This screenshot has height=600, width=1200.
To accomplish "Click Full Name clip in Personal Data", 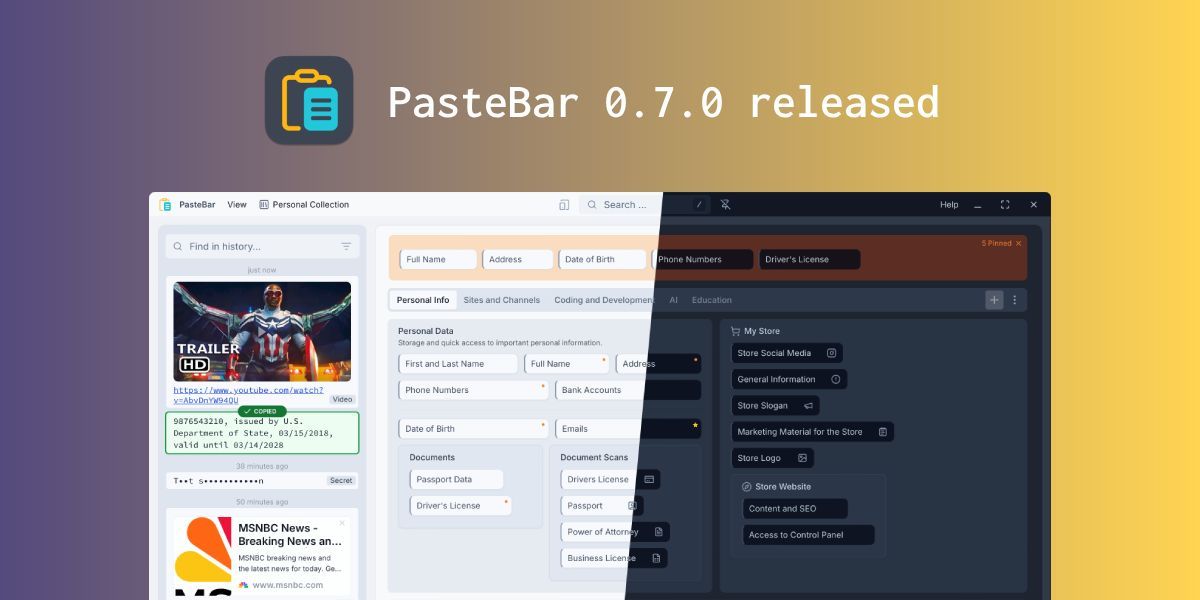I will coord(566,364).
